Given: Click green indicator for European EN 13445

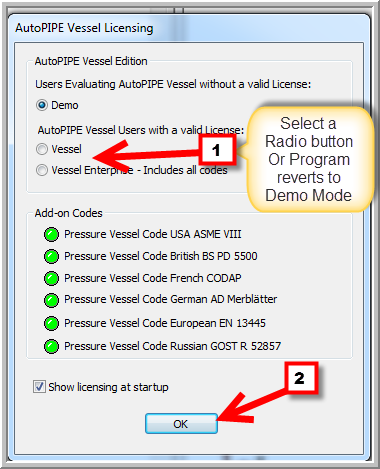Looking at the screenshot, I should 51,323.
